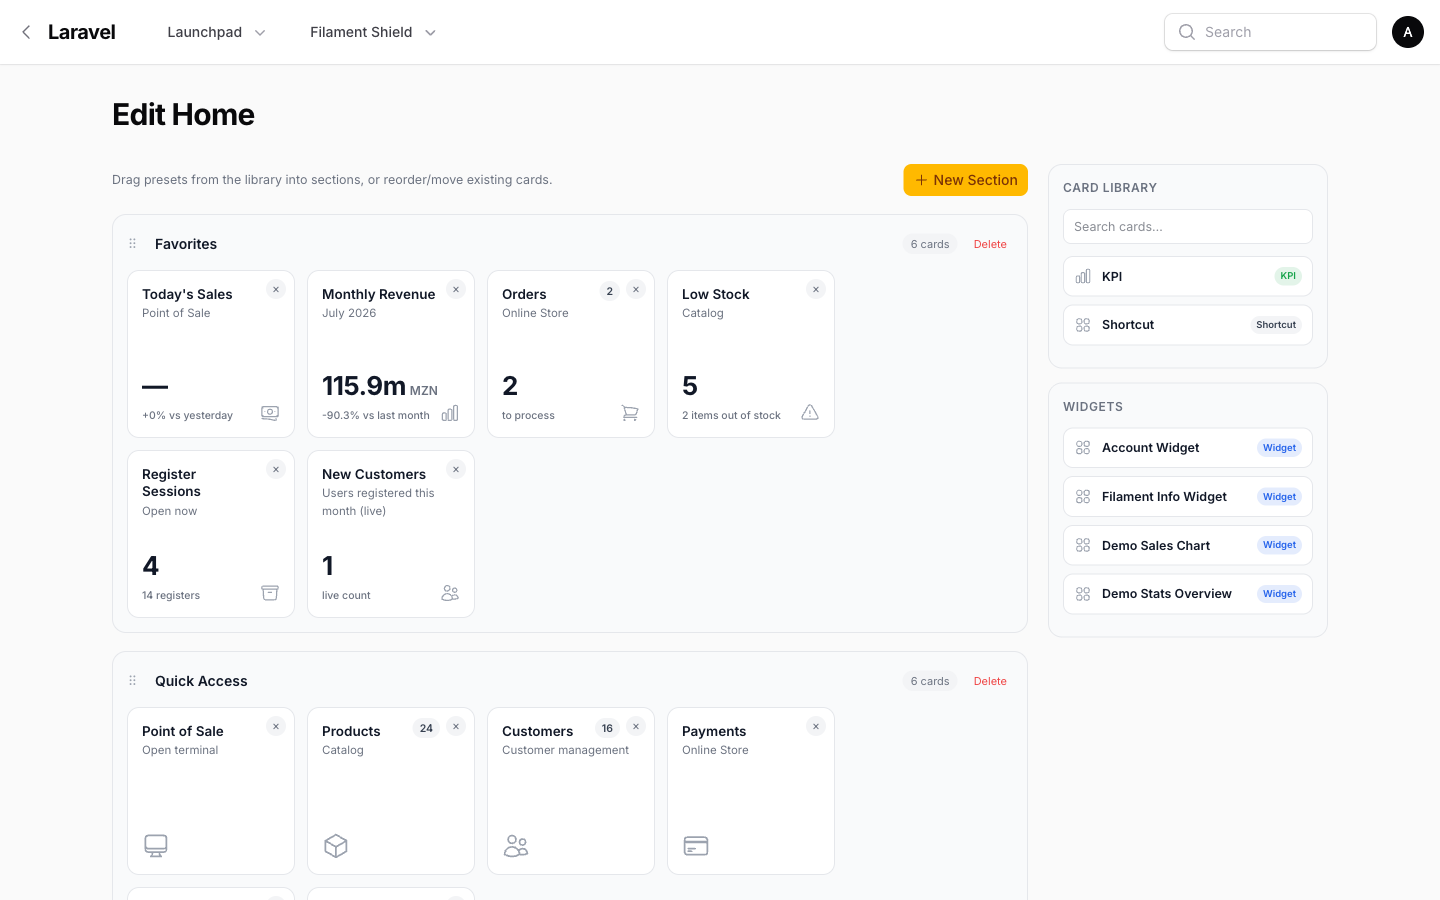Click the KPI bar chart icon
This screenshot has height=900, width=1440.
click(x=1083, y=276)
